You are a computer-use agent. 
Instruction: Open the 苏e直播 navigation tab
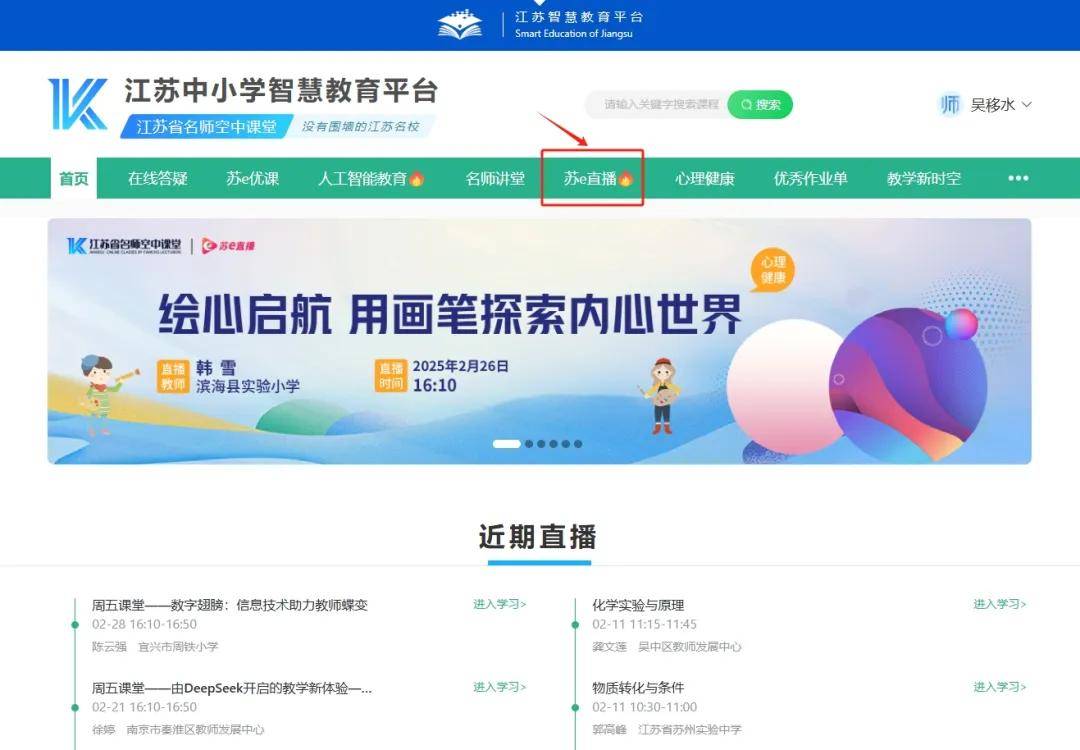pyautogui.click(x=592, y=178)
